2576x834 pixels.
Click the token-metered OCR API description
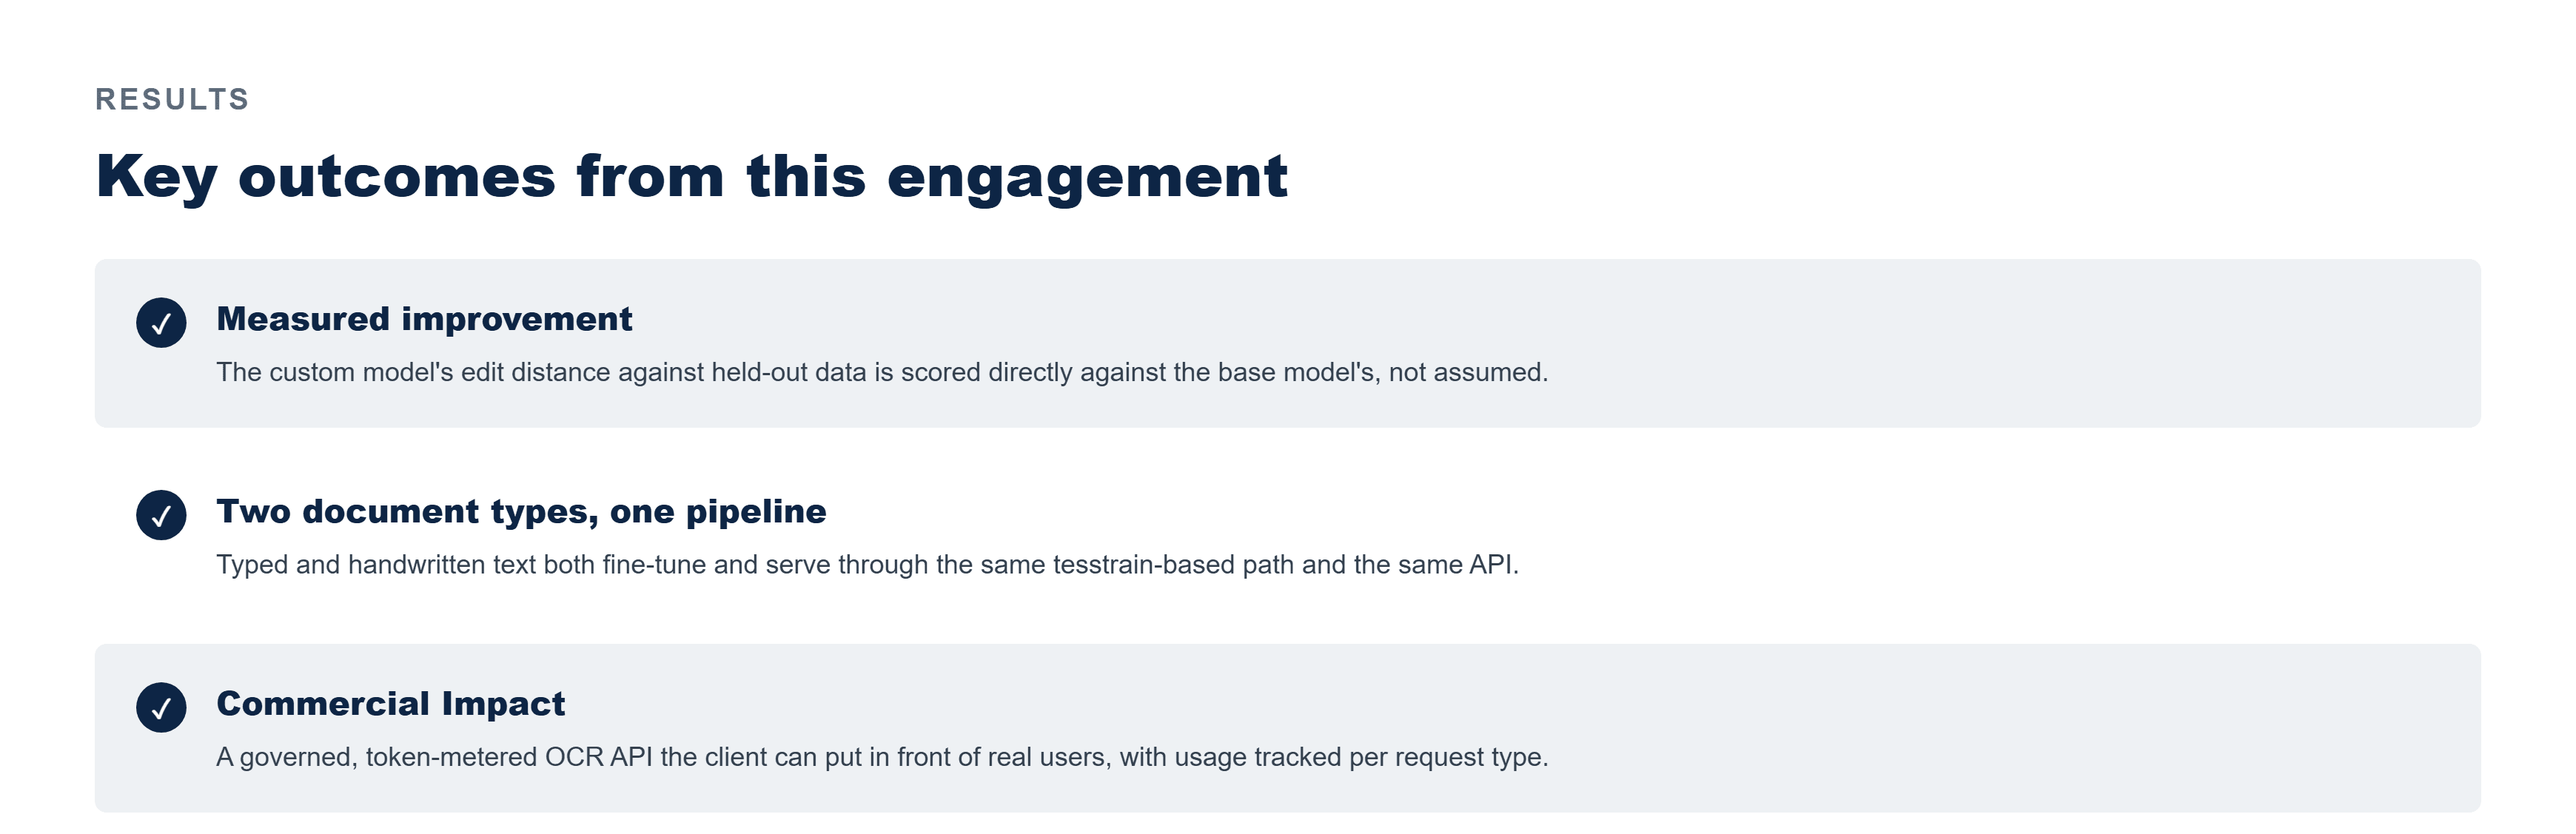(x=882, y=757)
